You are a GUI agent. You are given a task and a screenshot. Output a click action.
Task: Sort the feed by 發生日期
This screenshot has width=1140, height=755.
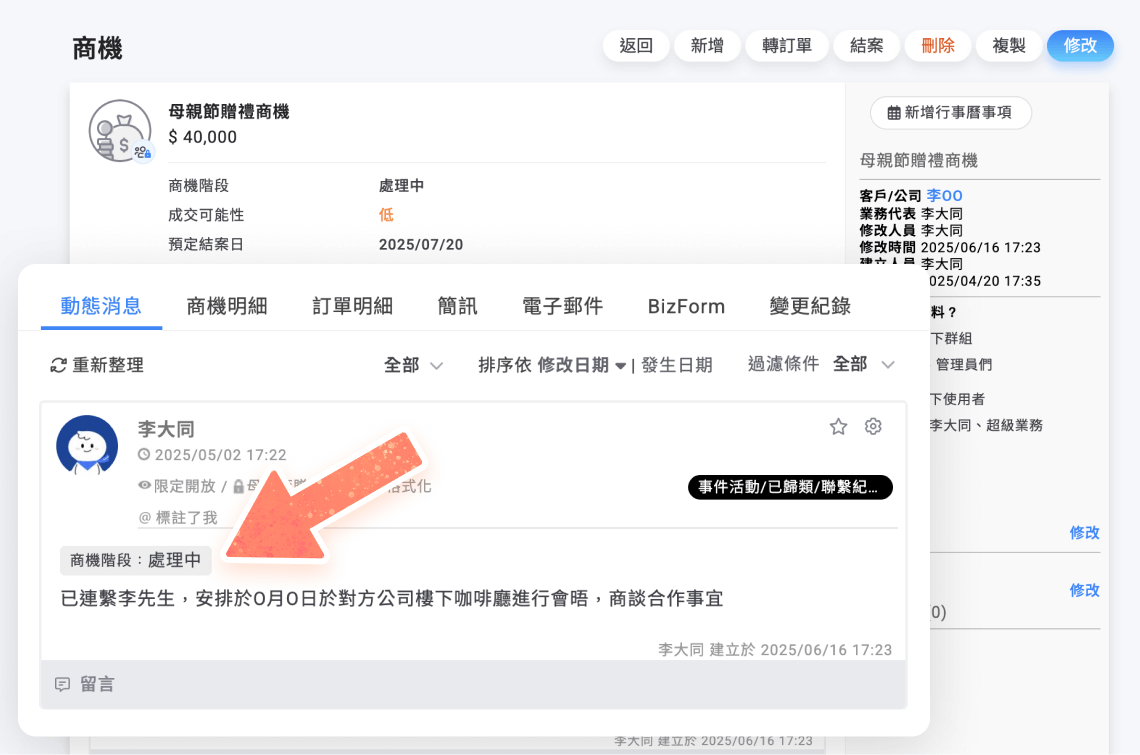point(676,365)
